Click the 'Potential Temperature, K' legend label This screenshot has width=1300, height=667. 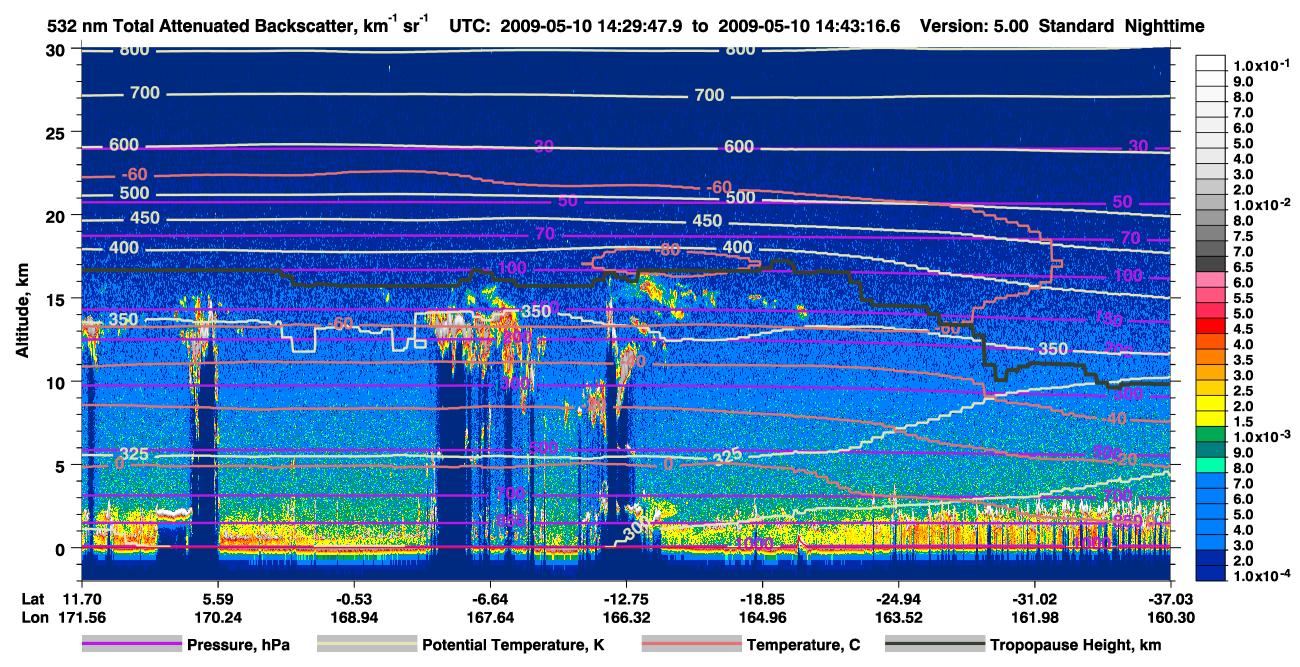513,646
